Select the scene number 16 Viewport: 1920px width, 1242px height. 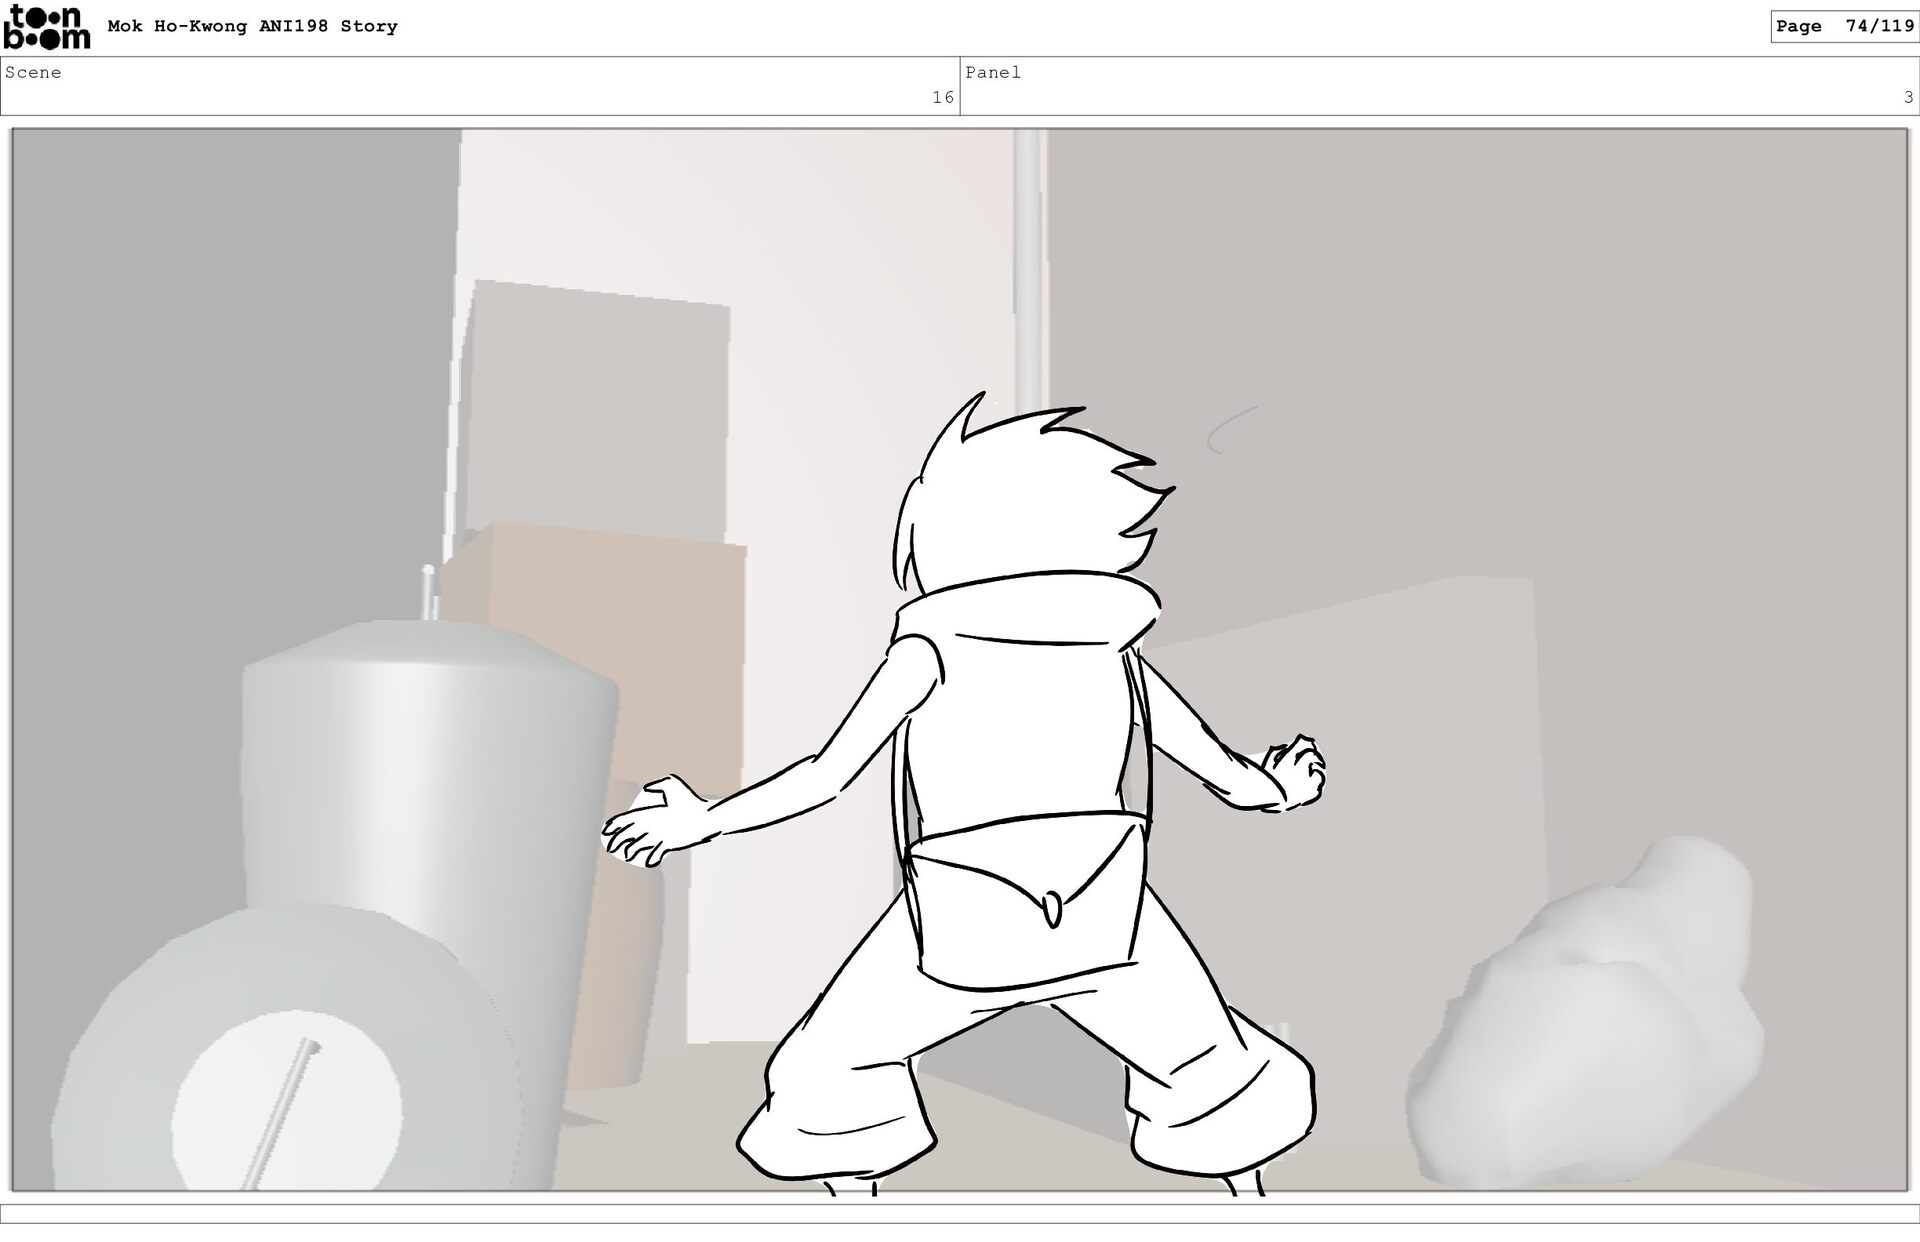point(942,97)
